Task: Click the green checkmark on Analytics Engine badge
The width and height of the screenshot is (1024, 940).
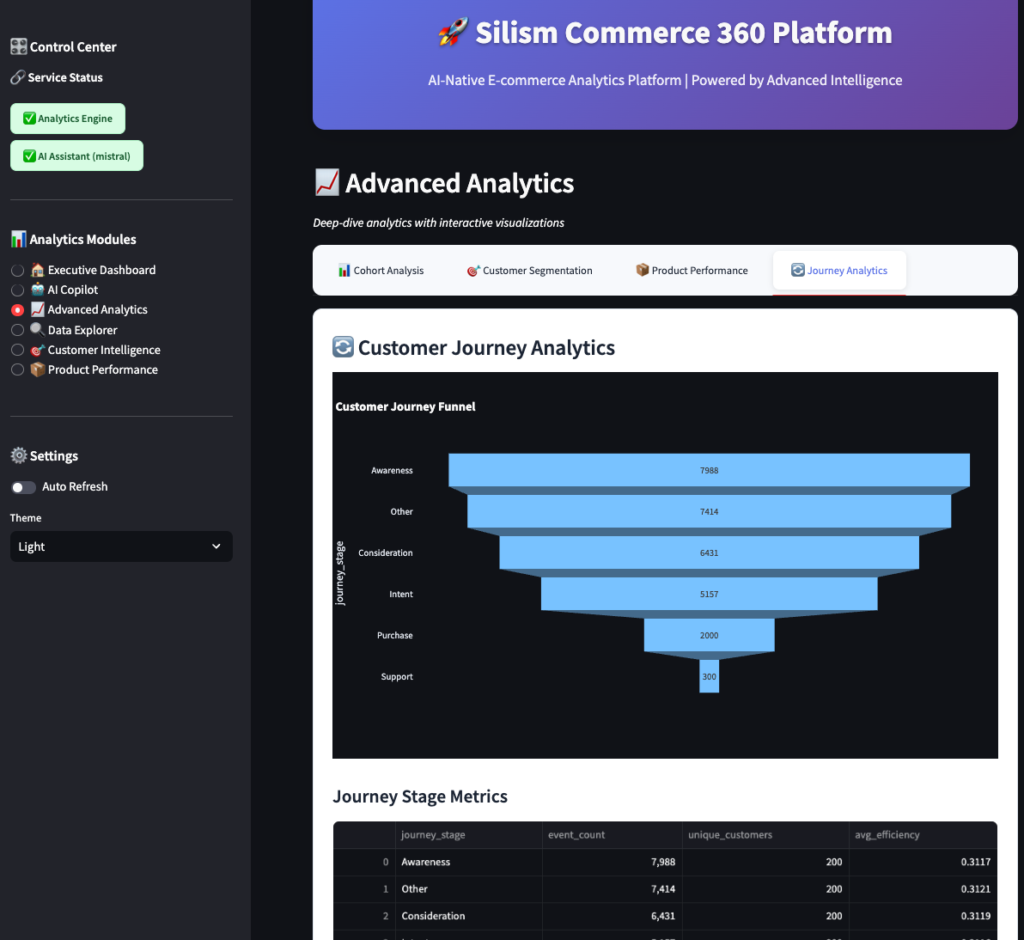Action: pos(29,119)
